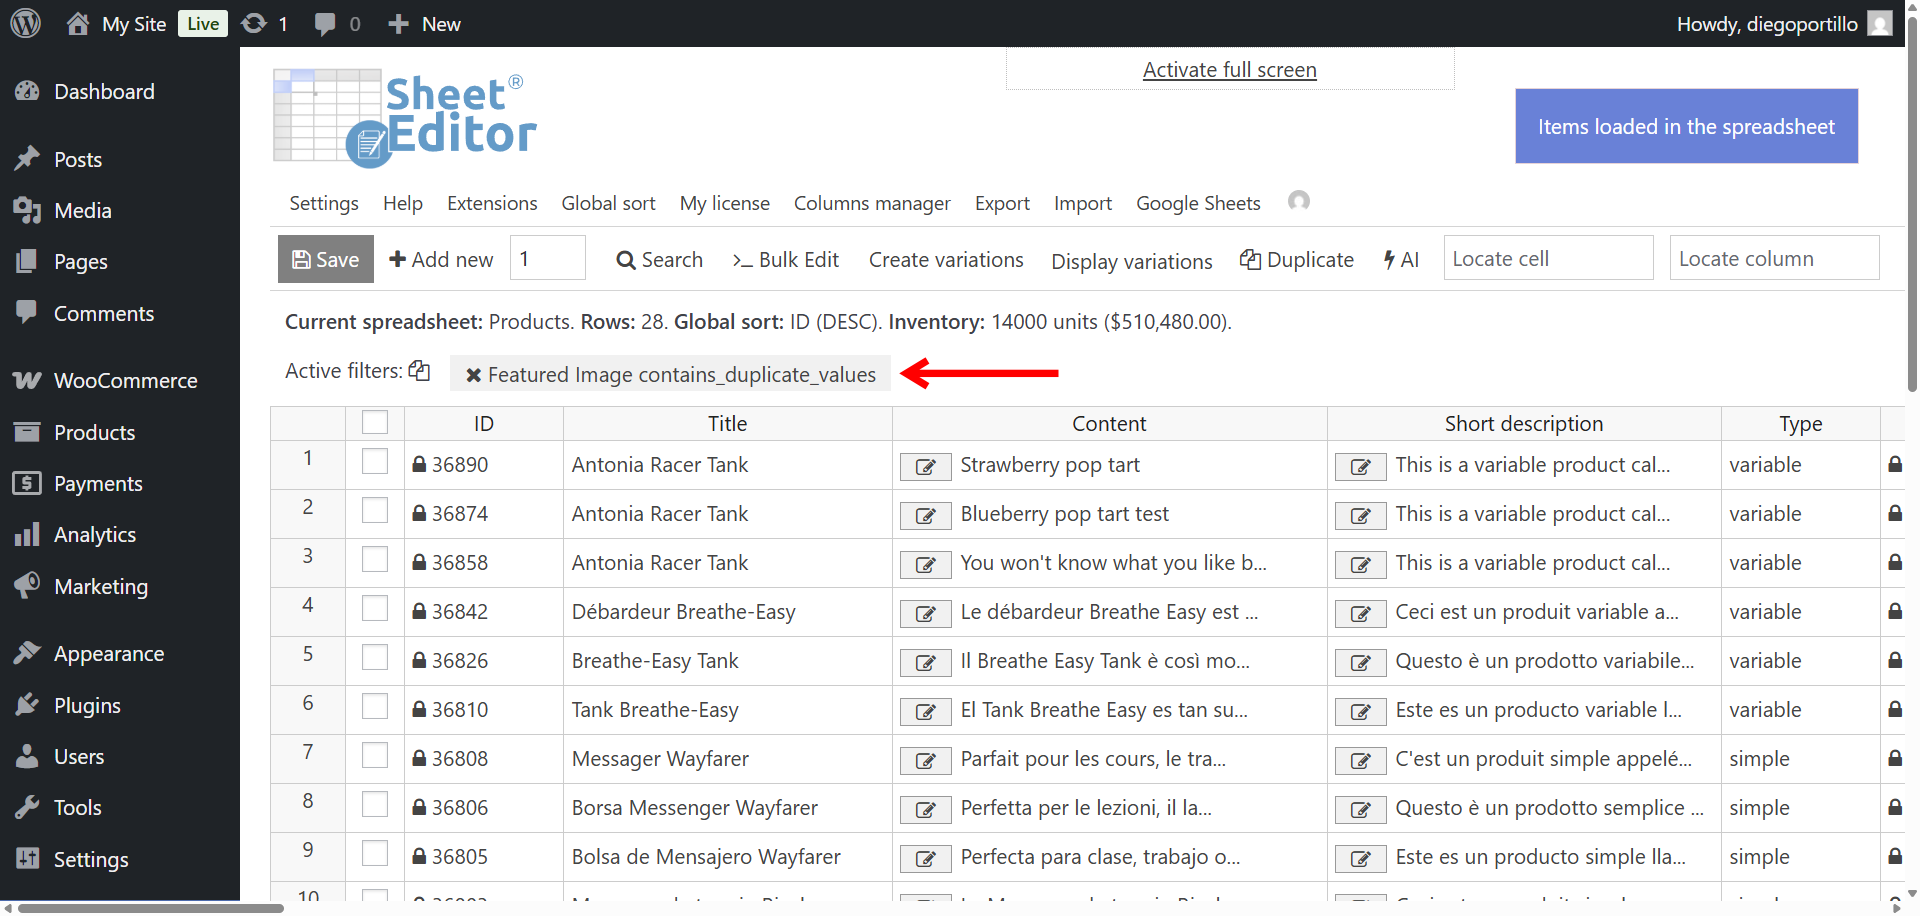Edit short description icon in row 4

(x=1360, y=614)
